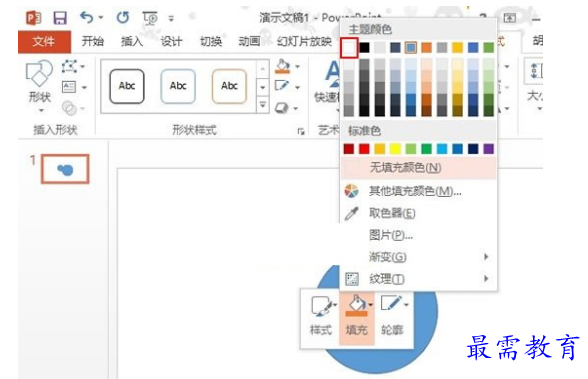Apply the black outline Abc style
The width and height of the screenshot is (588, 379).
point(127,86)
